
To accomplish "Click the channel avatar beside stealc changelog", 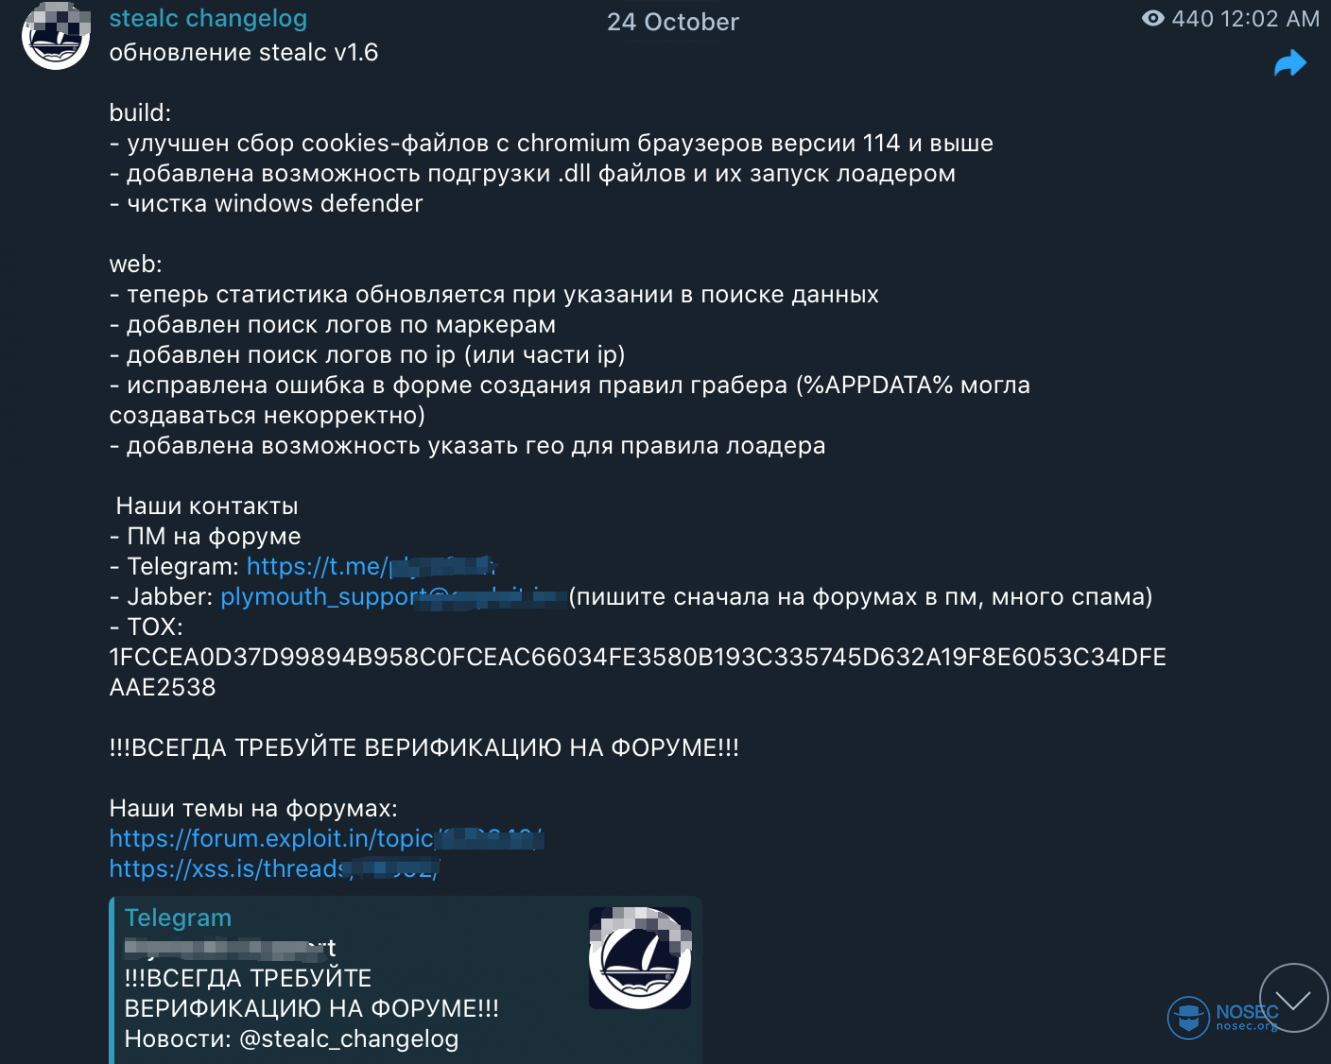I will point(56,35).
